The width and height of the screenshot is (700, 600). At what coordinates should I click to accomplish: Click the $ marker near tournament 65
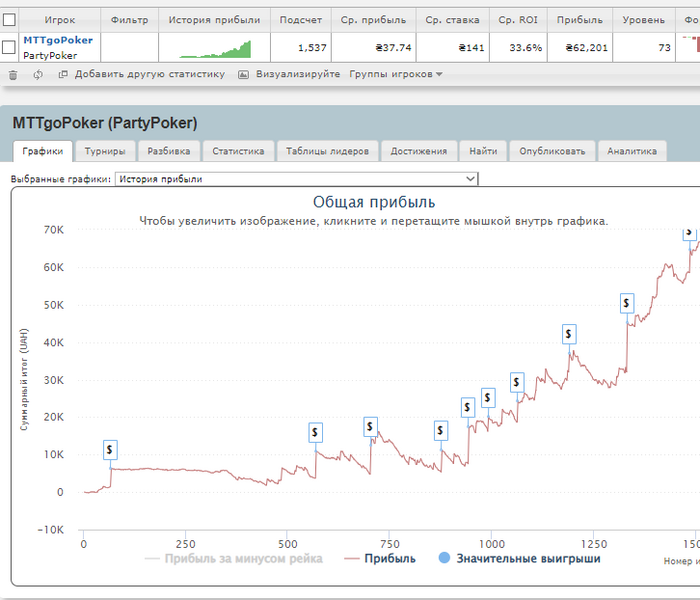[110, 450]
